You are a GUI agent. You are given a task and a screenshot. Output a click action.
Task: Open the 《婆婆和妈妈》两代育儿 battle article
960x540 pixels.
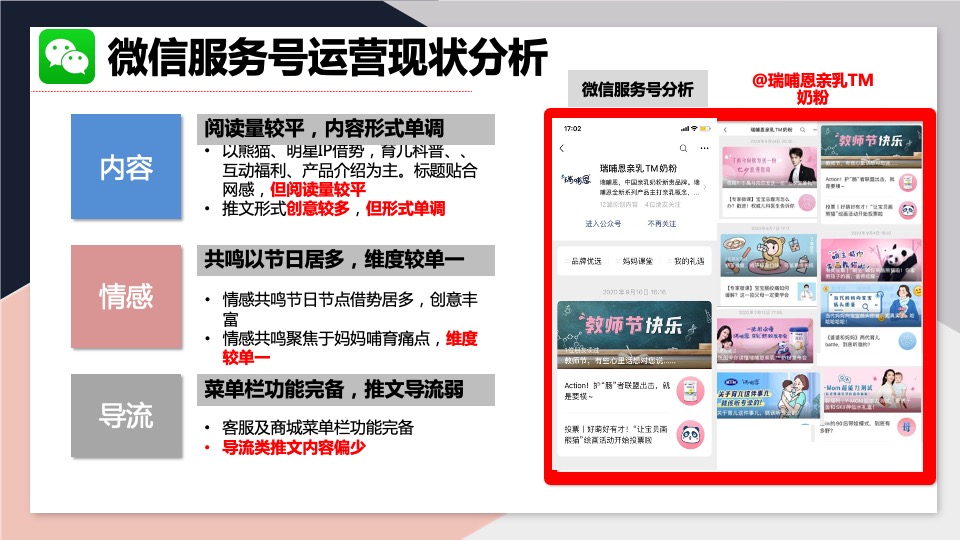point(853,341)
